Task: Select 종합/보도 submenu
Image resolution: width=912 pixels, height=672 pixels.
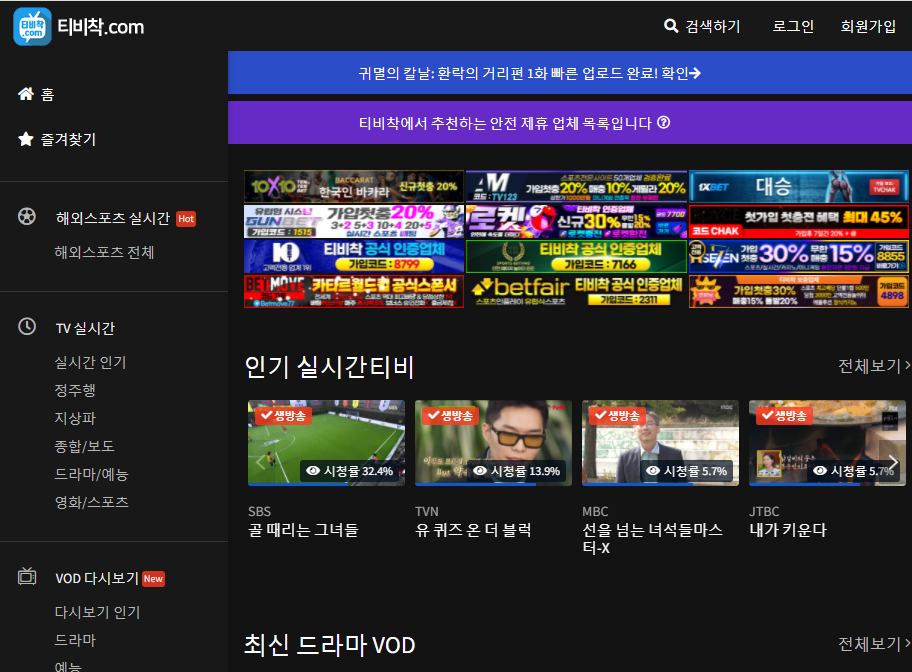Action: pos(84,446)
